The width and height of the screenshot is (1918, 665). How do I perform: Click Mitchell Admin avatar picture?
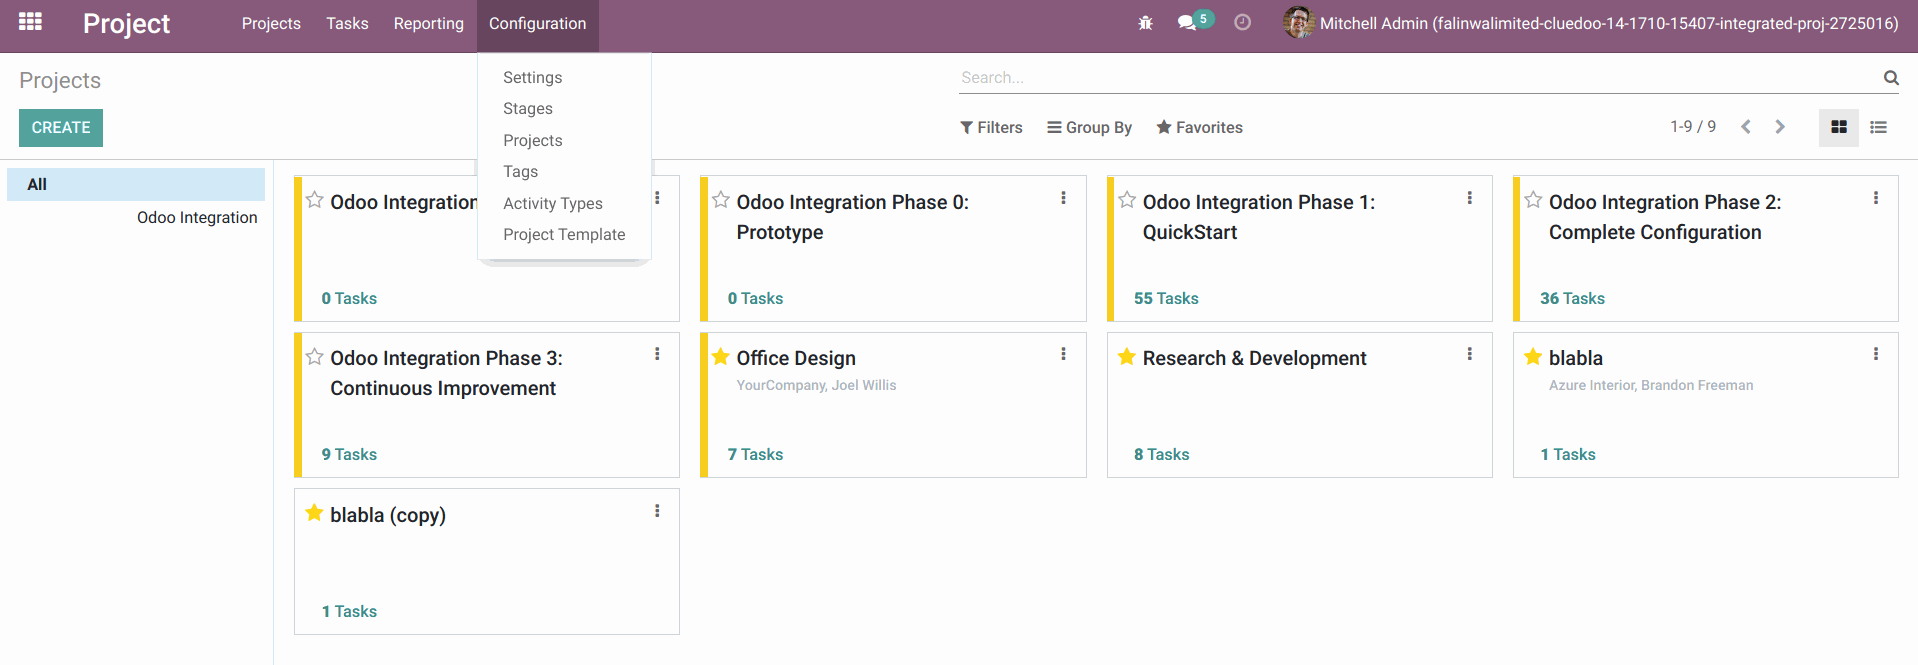click(1298, 22)
